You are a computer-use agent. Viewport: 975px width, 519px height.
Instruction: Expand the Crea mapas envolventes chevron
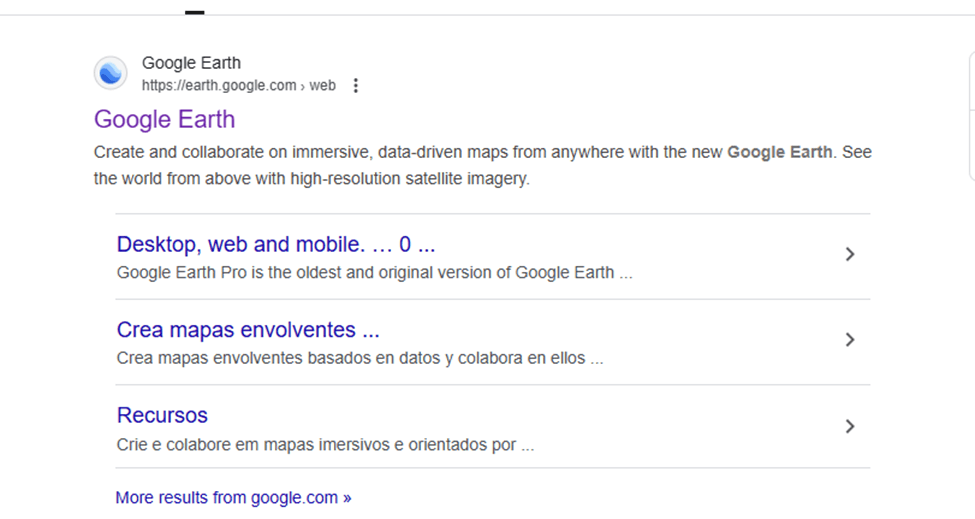point(850,340)
